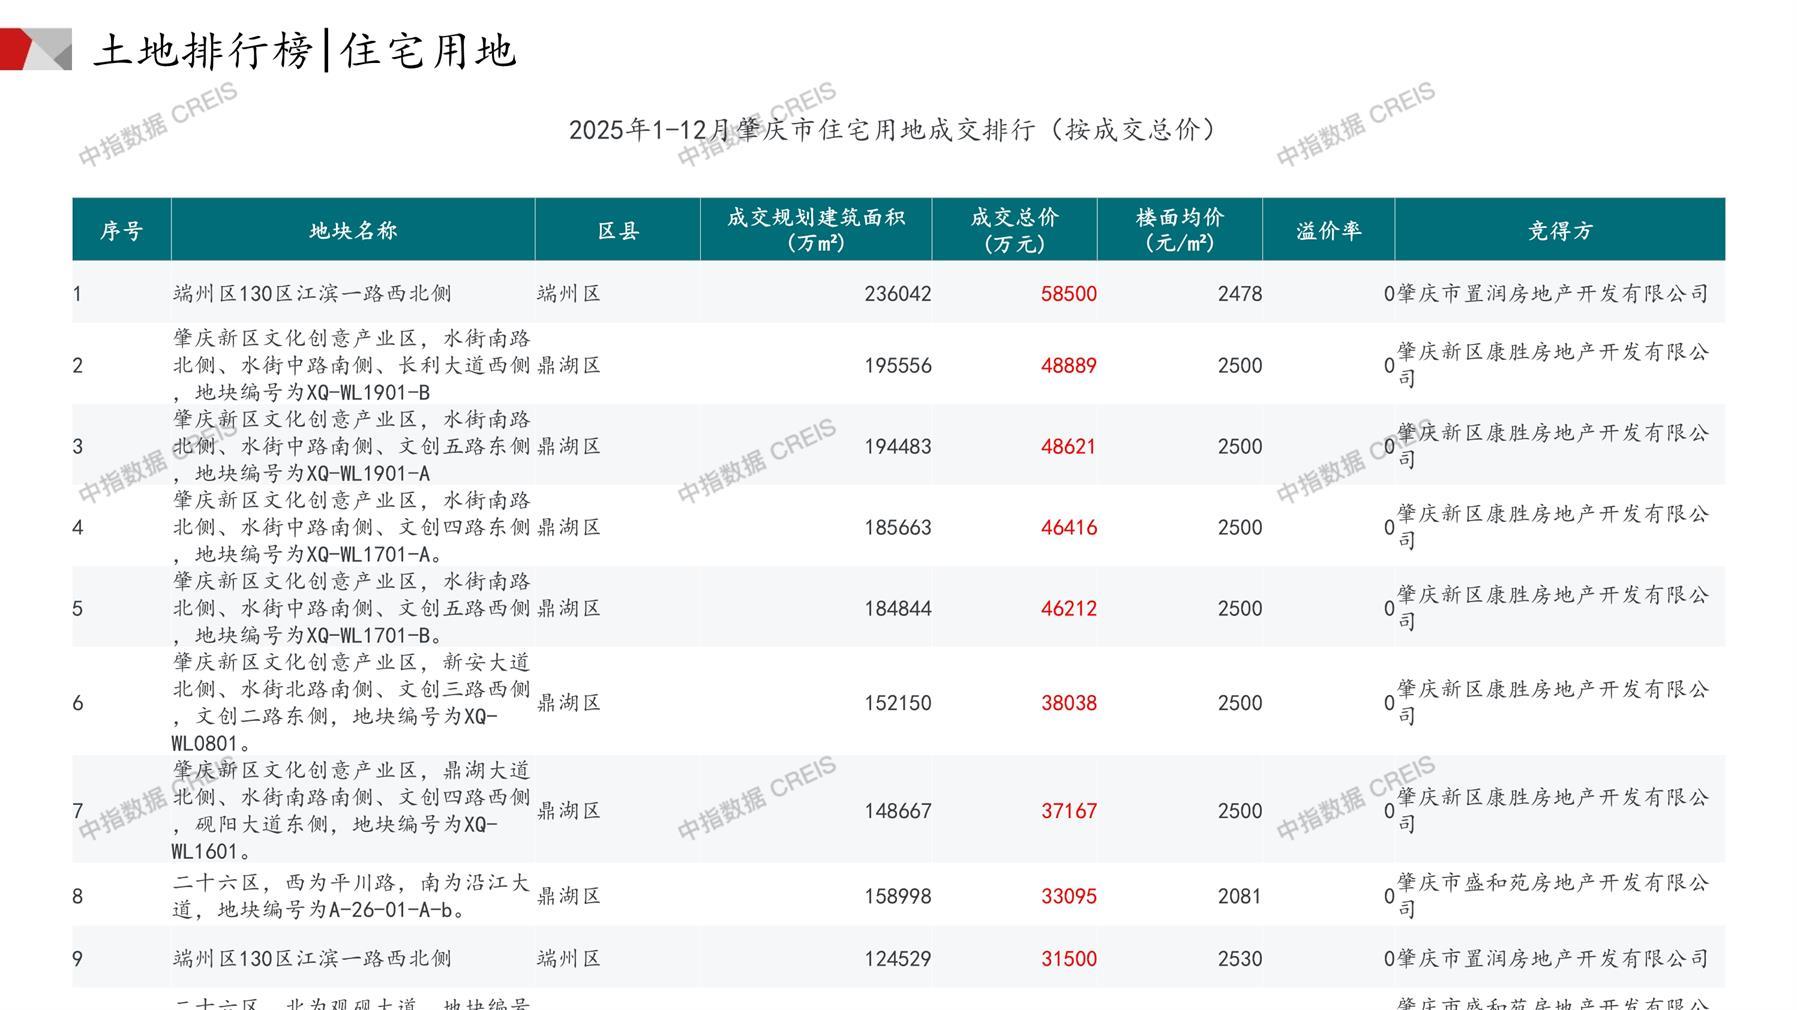The image size is (1797, 1010).
Task: Click the 楼面均价 (元/m²) column header
Action: coord(1179,230)
